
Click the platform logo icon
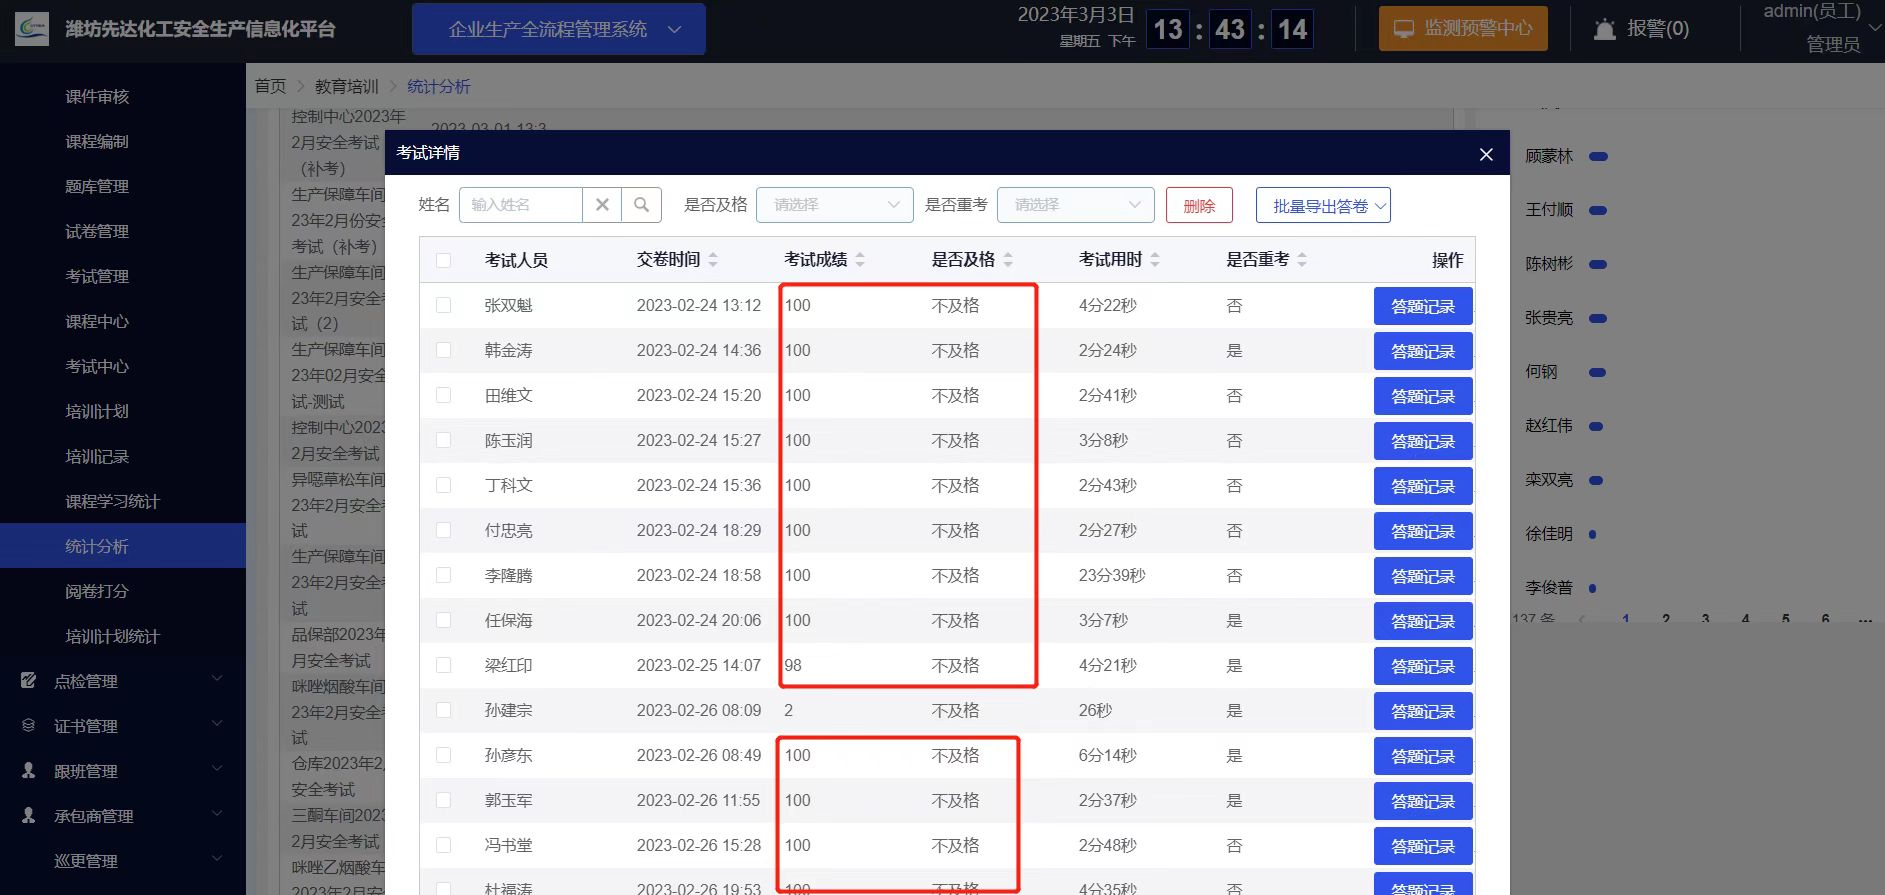tap(31, 29)
